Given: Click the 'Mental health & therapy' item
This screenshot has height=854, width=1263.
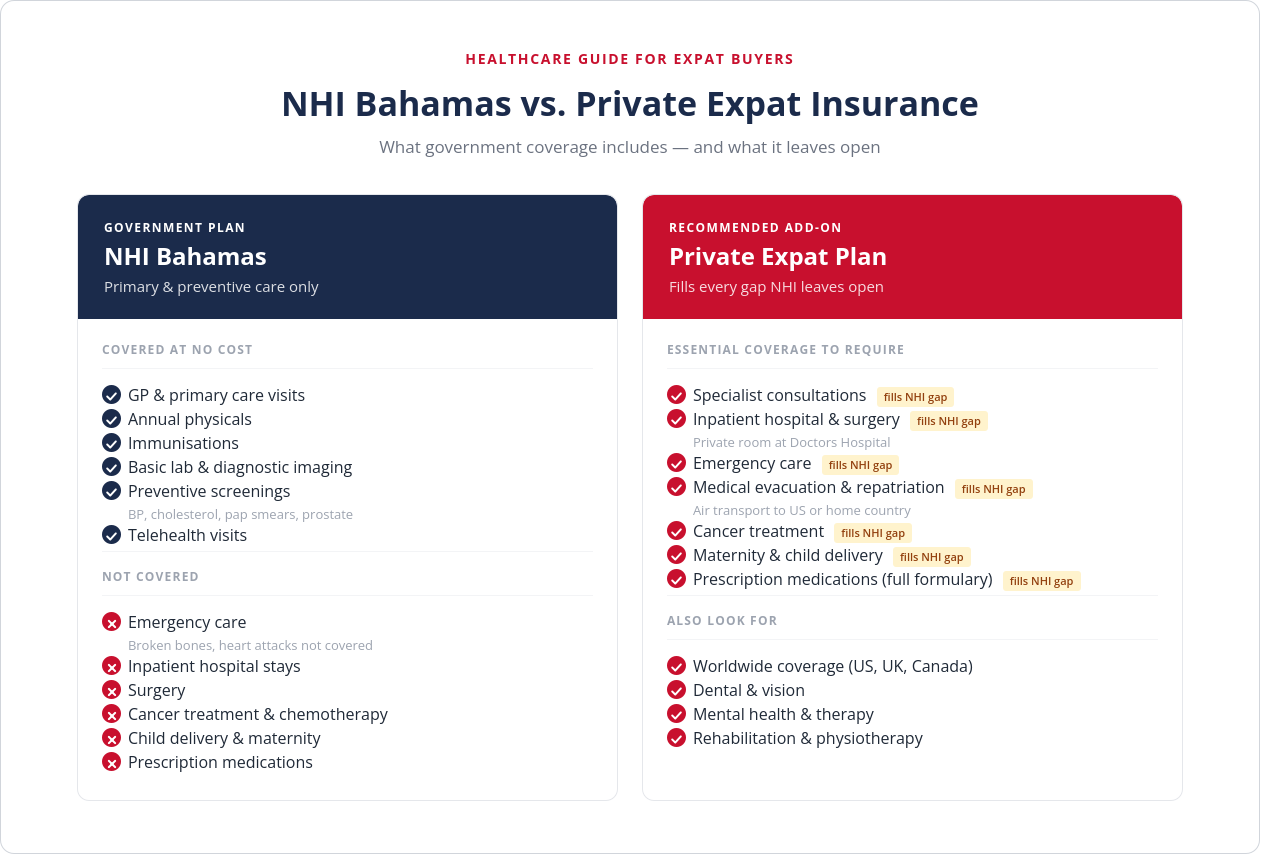Looking at the screenshot, I should pos(783,714).
